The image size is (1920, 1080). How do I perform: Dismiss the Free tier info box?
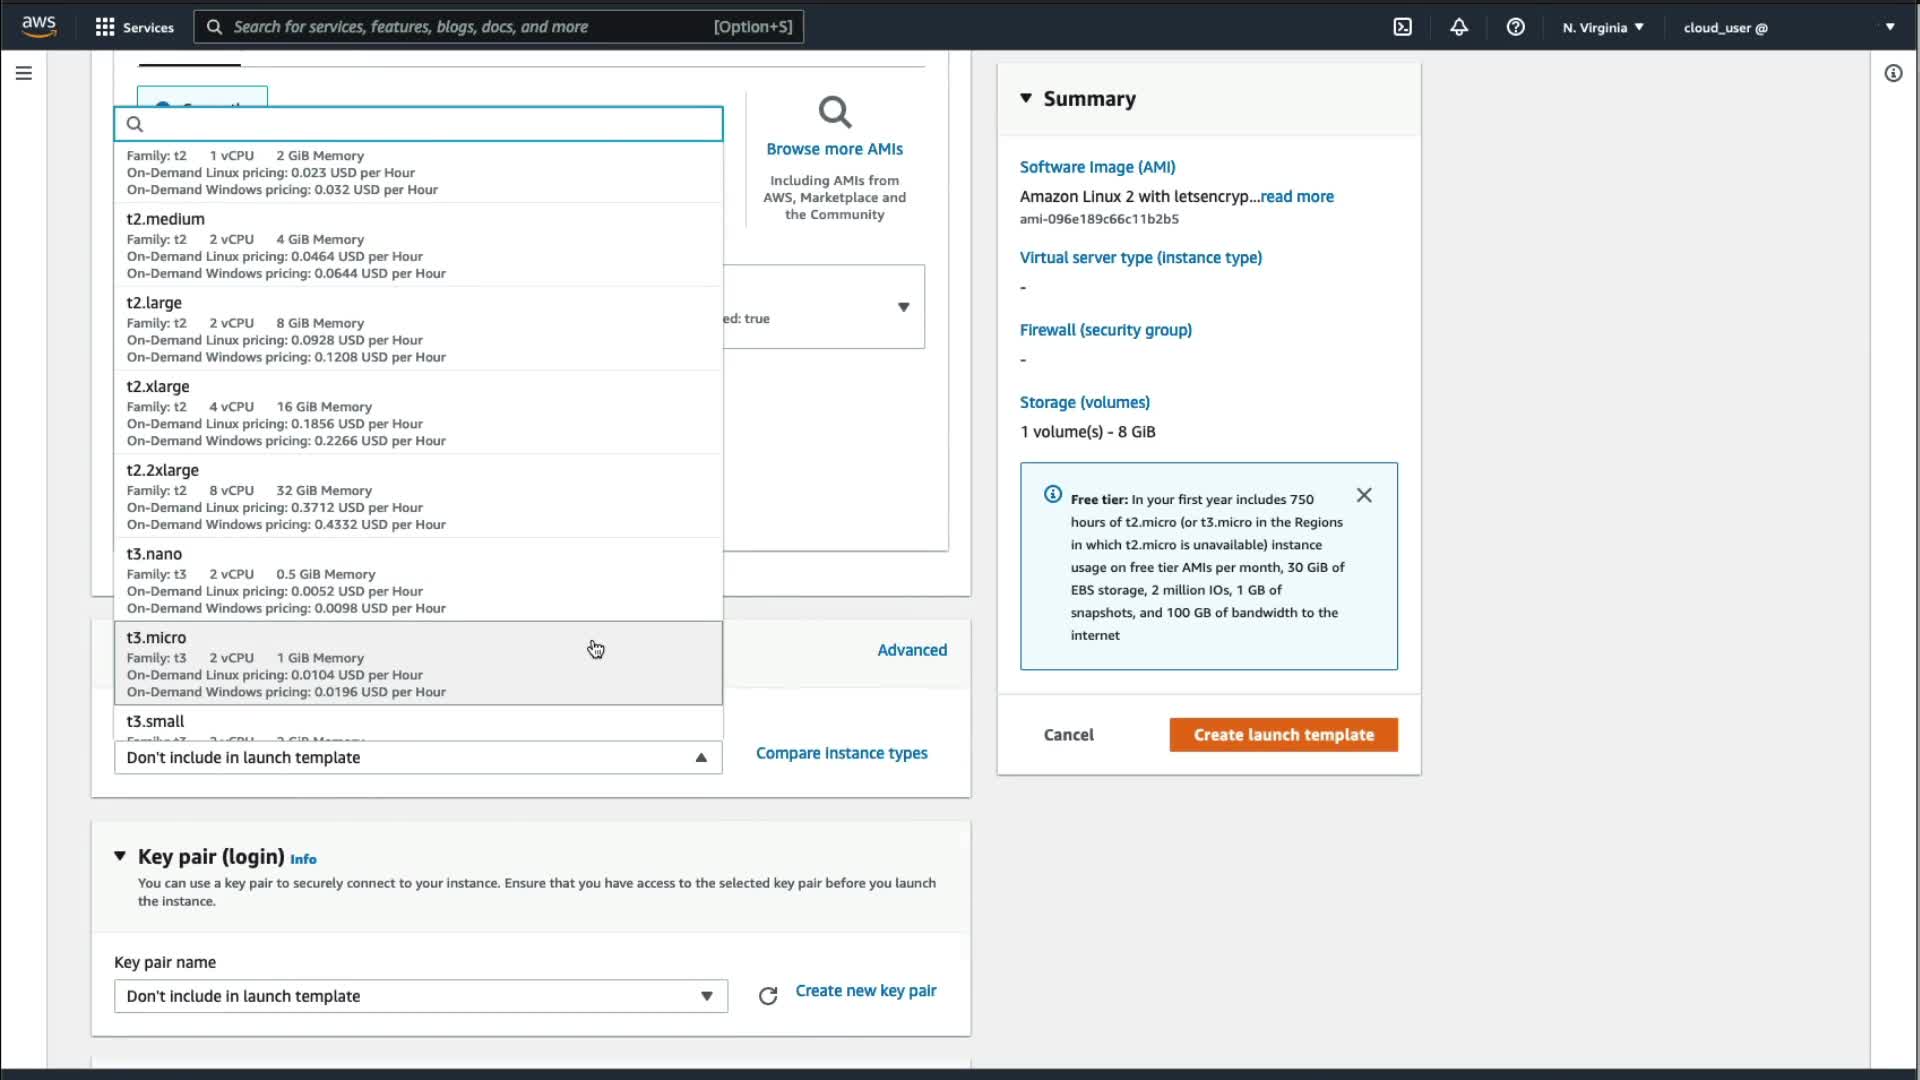[x=1363, y=495]
